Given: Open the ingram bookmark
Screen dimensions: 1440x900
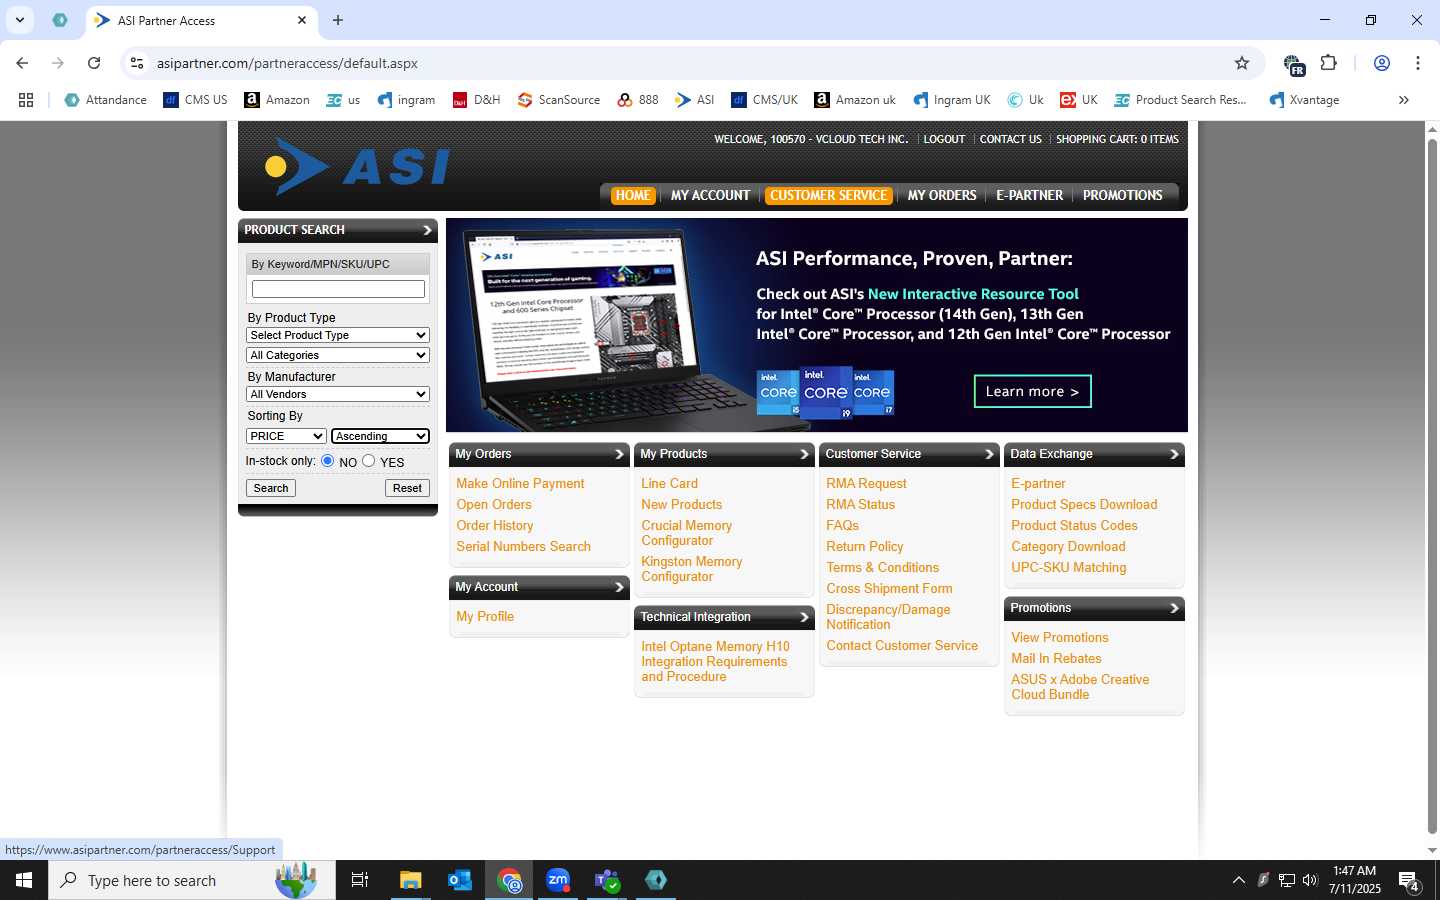Looking at the screenshot, I should click(x=405, y=100).
